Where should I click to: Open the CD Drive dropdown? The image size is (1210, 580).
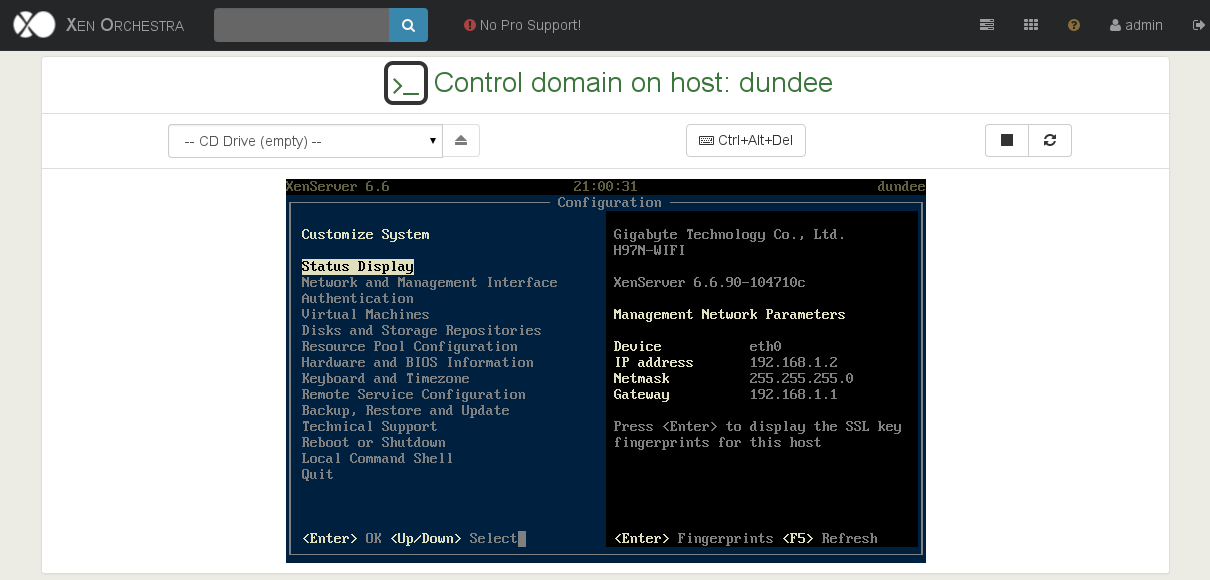(305, 141)
